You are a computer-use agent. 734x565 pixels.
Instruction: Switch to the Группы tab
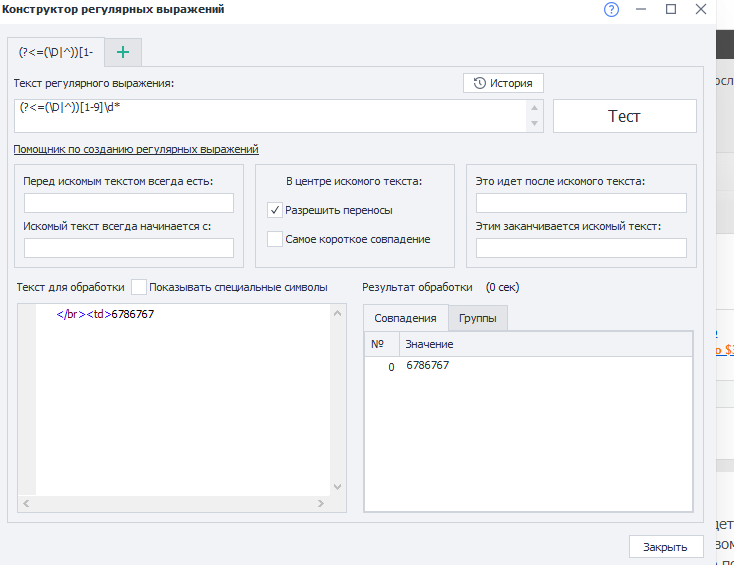(477, 318)
